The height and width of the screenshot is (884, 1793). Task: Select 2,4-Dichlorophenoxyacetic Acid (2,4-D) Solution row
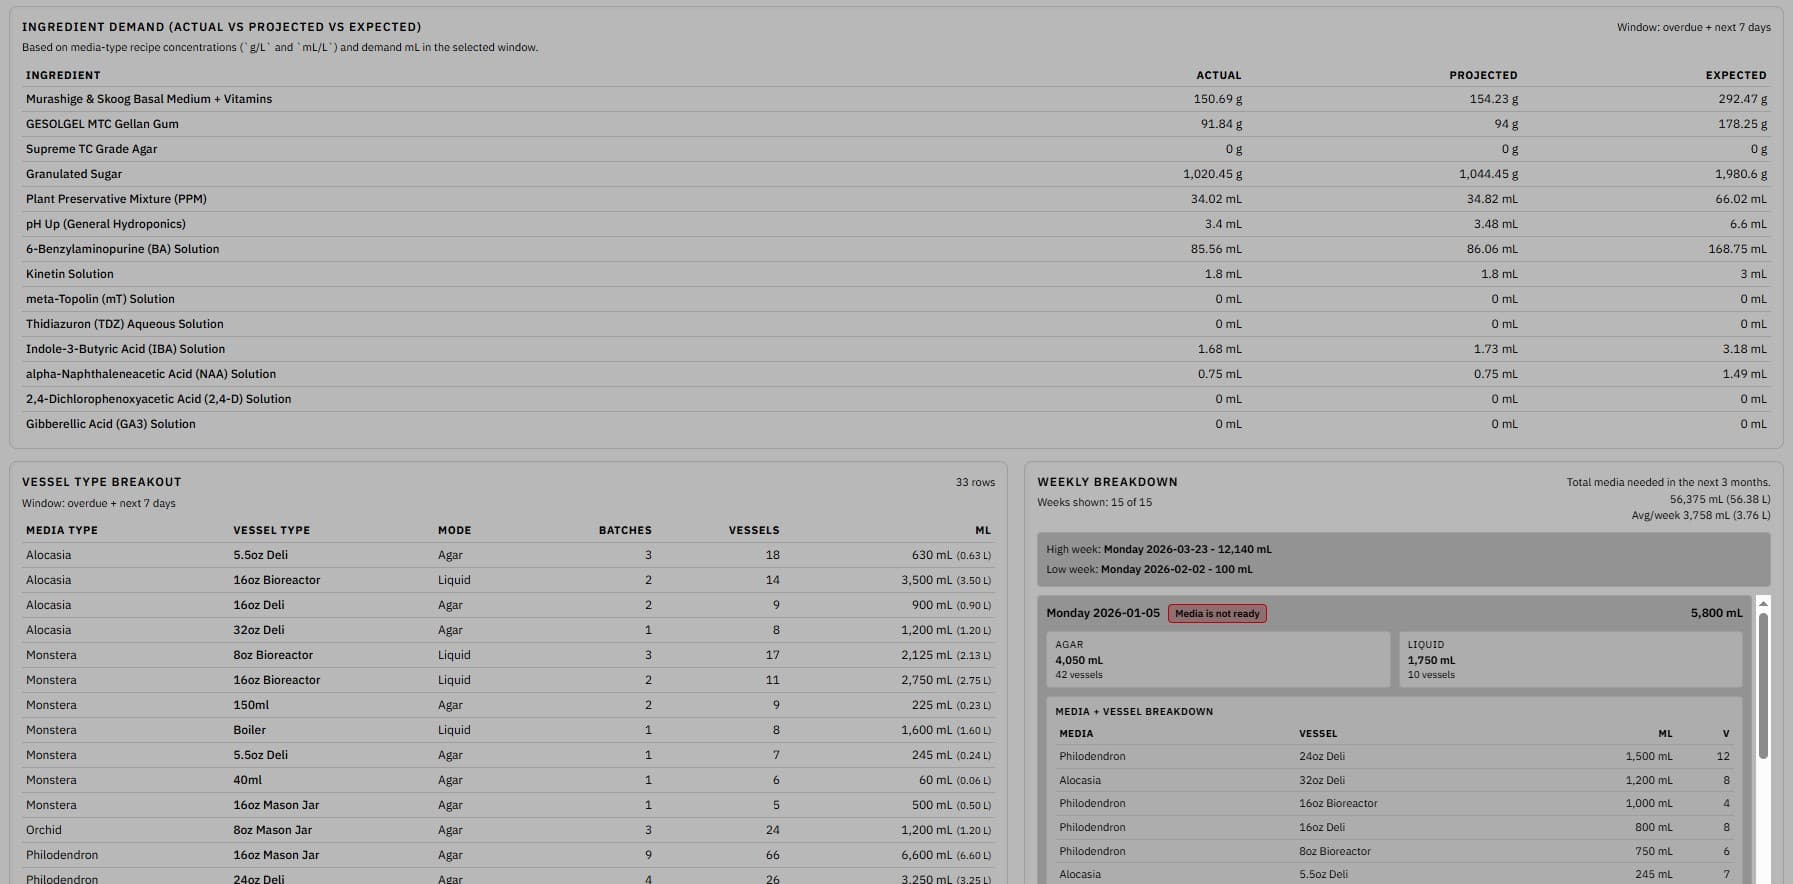(896, 399)
